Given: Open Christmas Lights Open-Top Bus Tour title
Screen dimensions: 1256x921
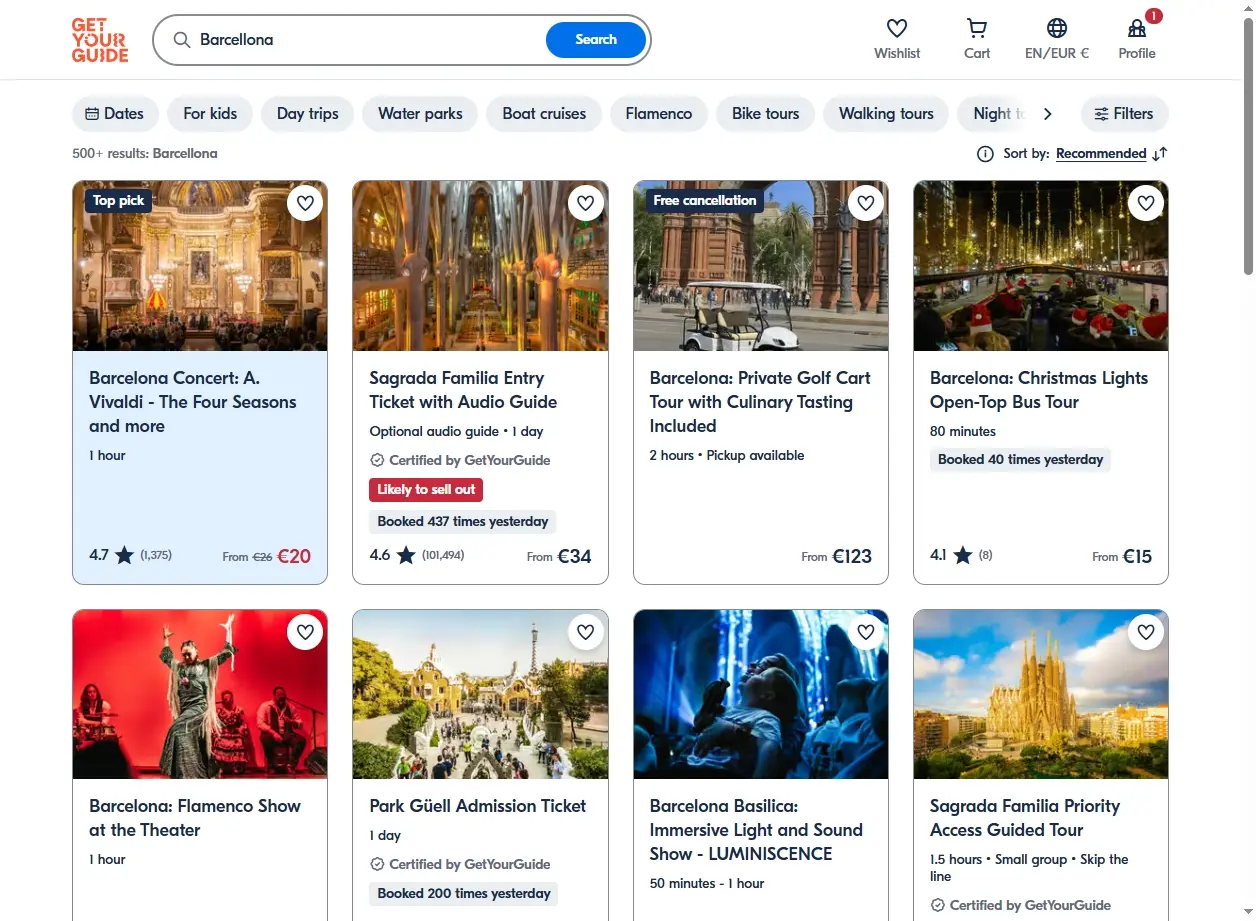Looking at the screenshot, I should click(x=1039, y=390).
